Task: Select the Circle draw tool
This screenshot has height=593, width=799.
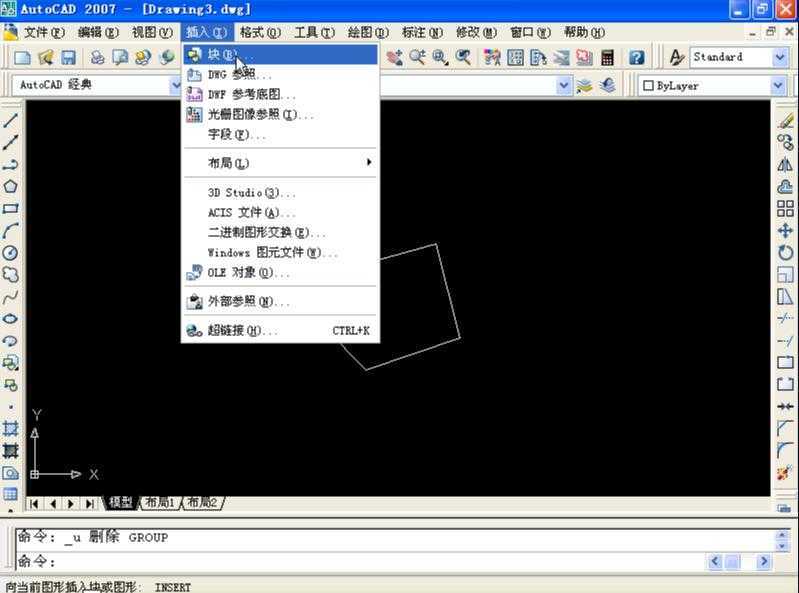Action: tap(10, 253)
